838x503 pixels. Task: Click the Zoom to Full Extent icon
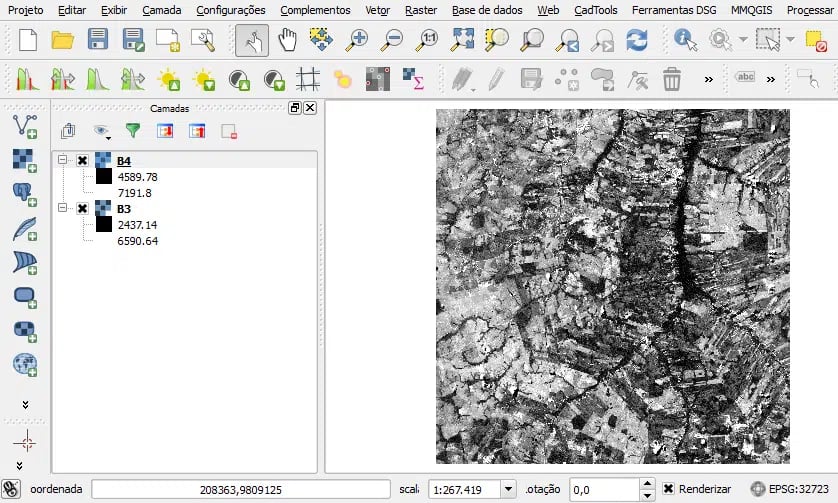point(463,41)
